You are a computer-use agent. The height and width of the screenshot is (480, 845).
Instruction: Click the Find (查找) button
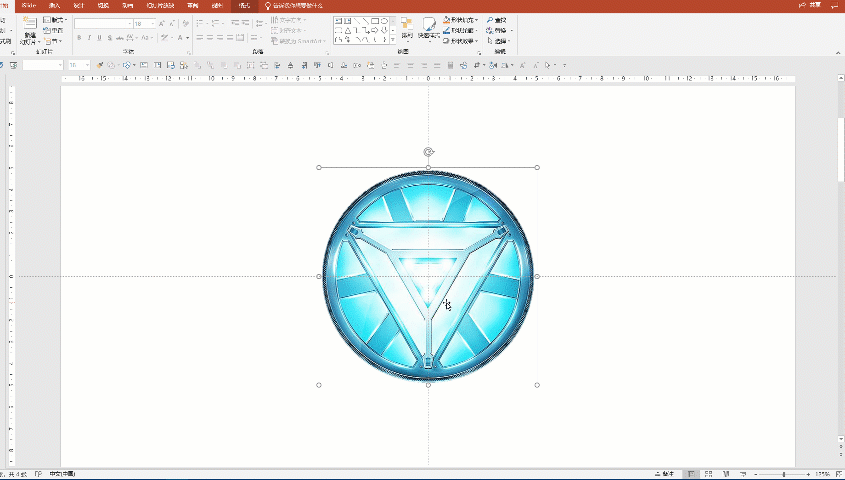pyautogui.click(x=497, y=19)
